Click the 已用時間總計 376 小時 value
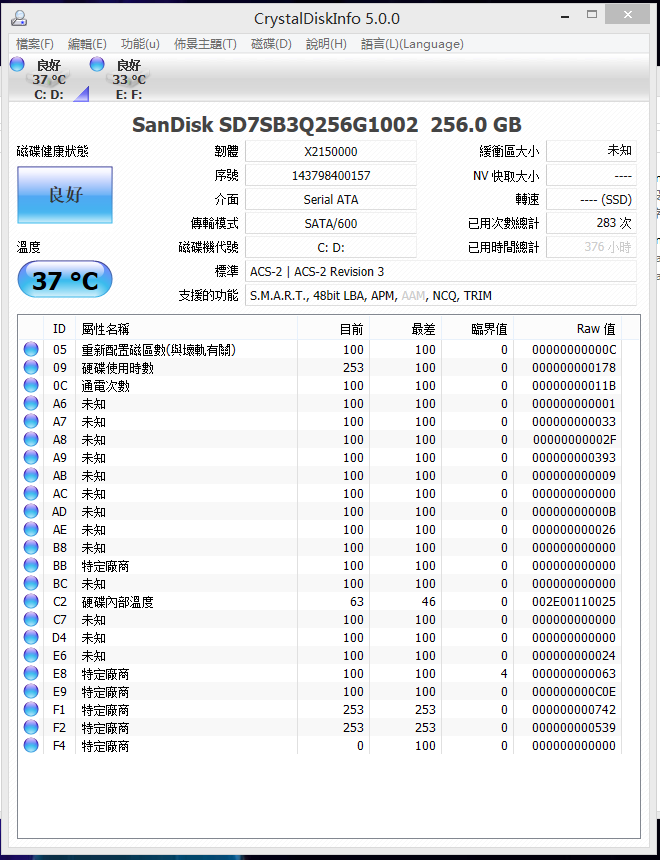 [591, 247]
